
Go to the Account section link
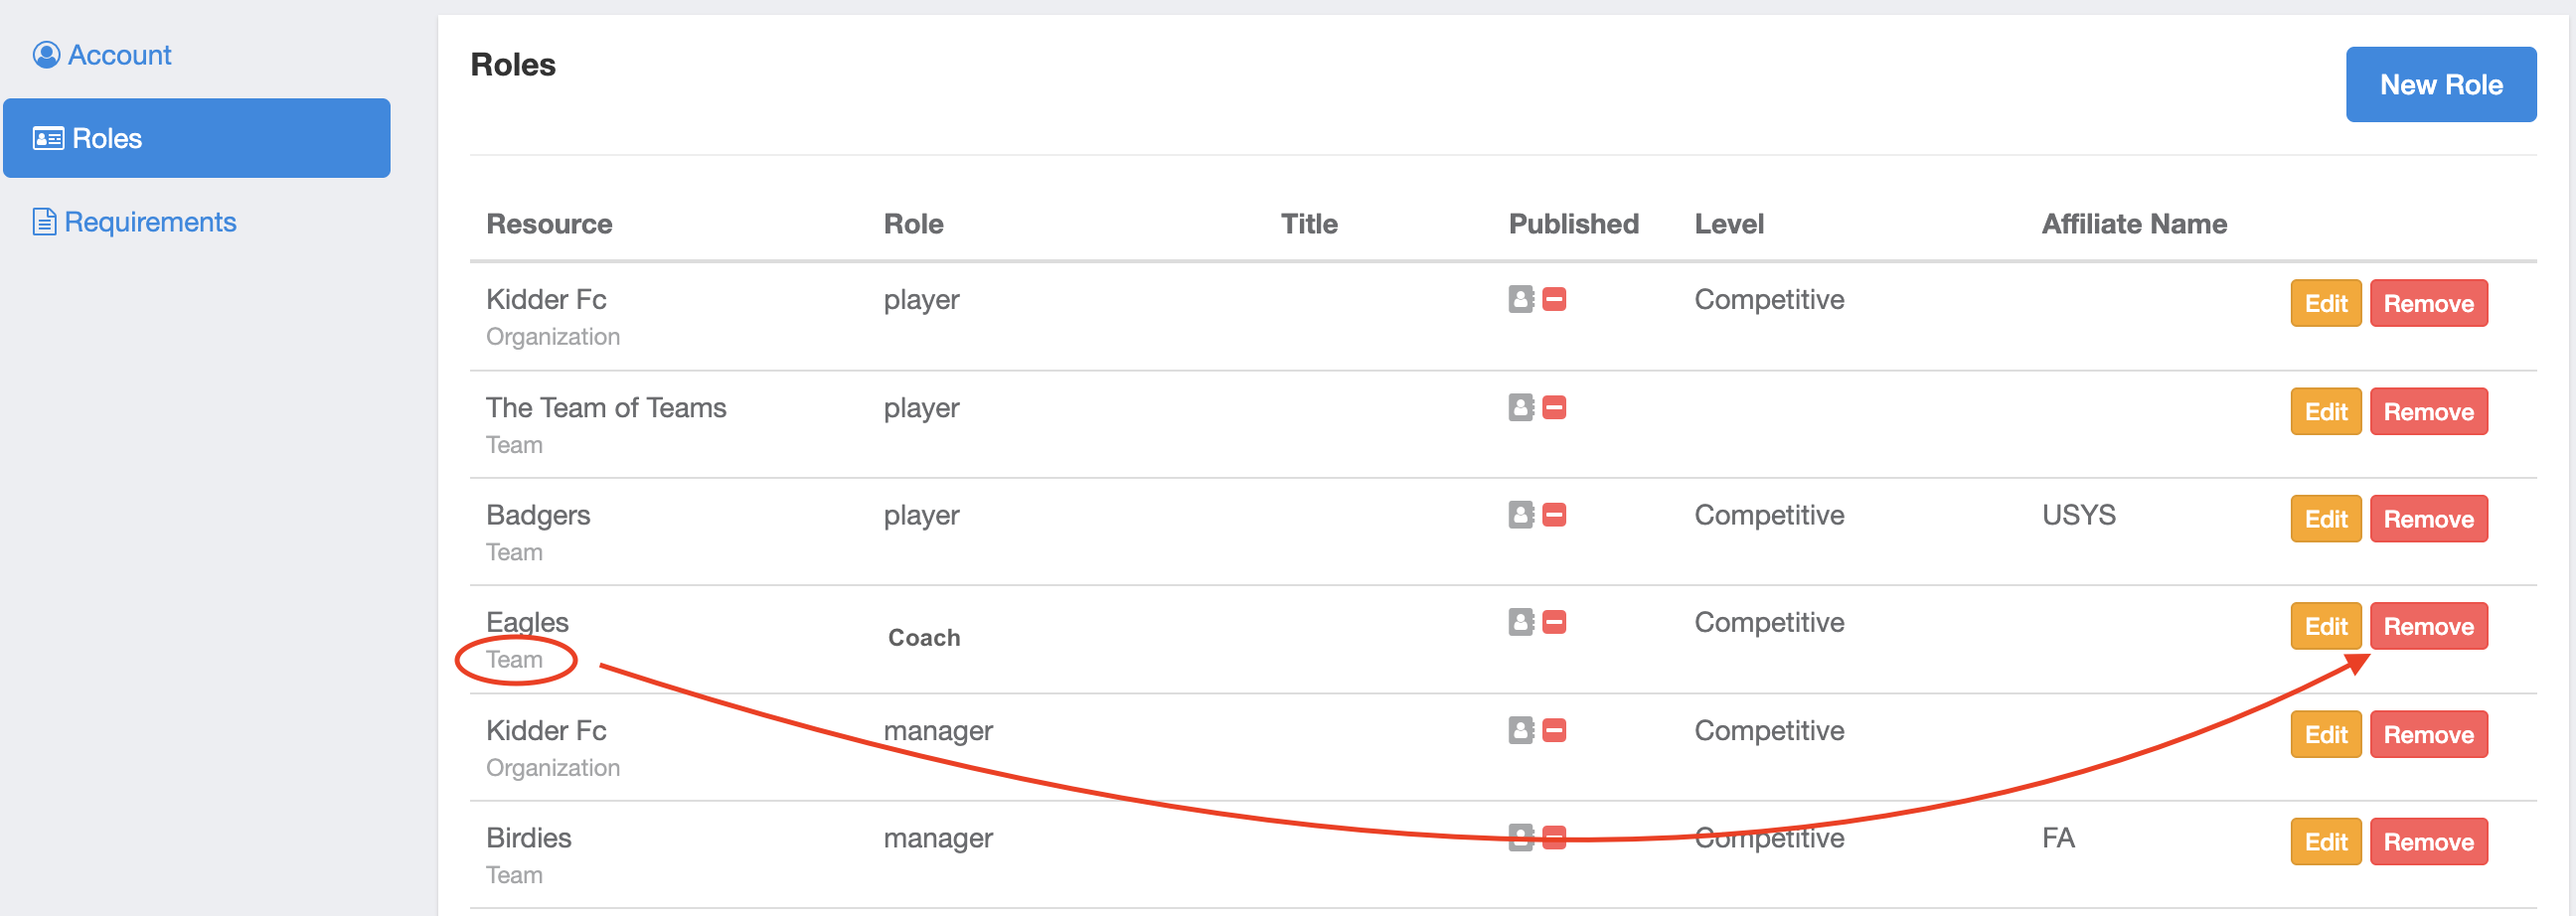coord(118,55)
